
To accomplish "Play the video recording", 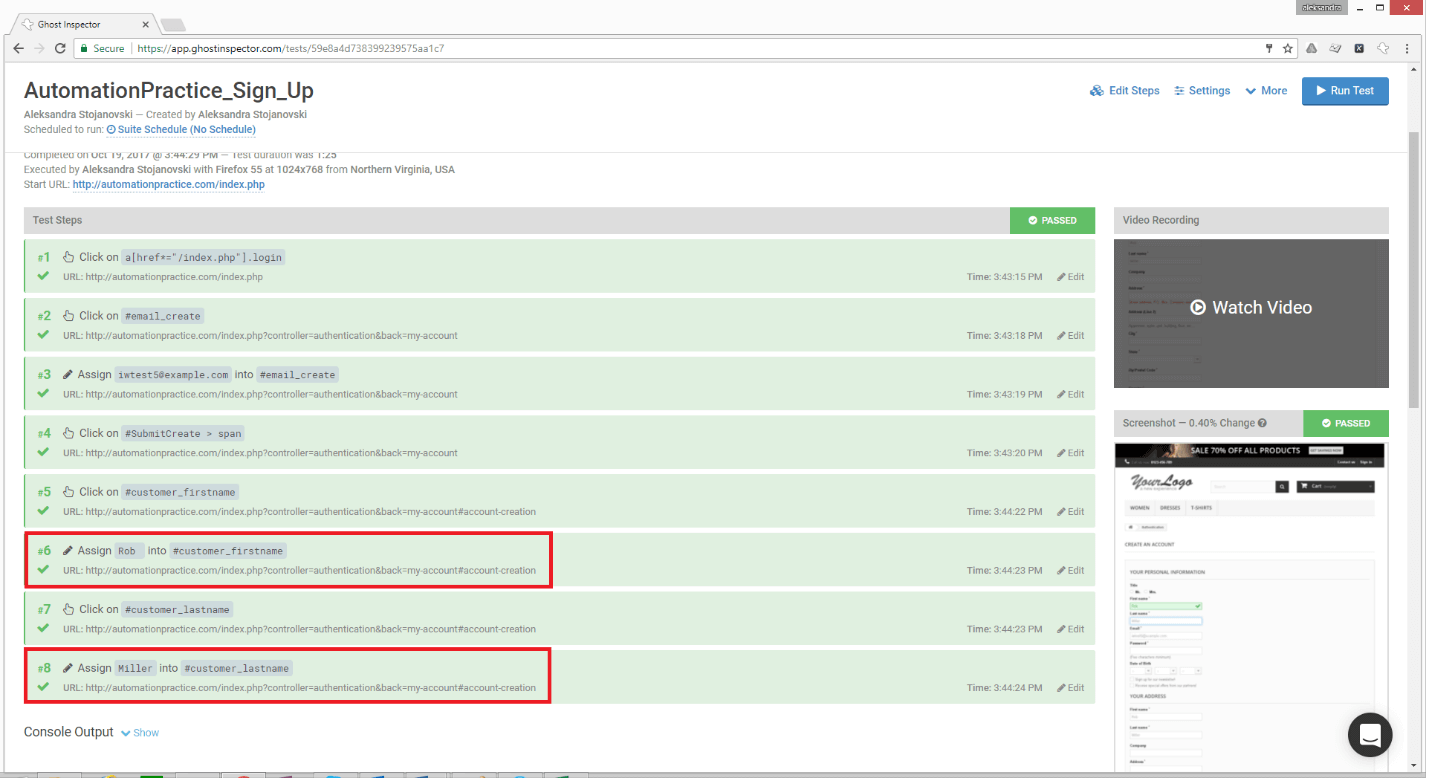I will (x=1251, y=308).
